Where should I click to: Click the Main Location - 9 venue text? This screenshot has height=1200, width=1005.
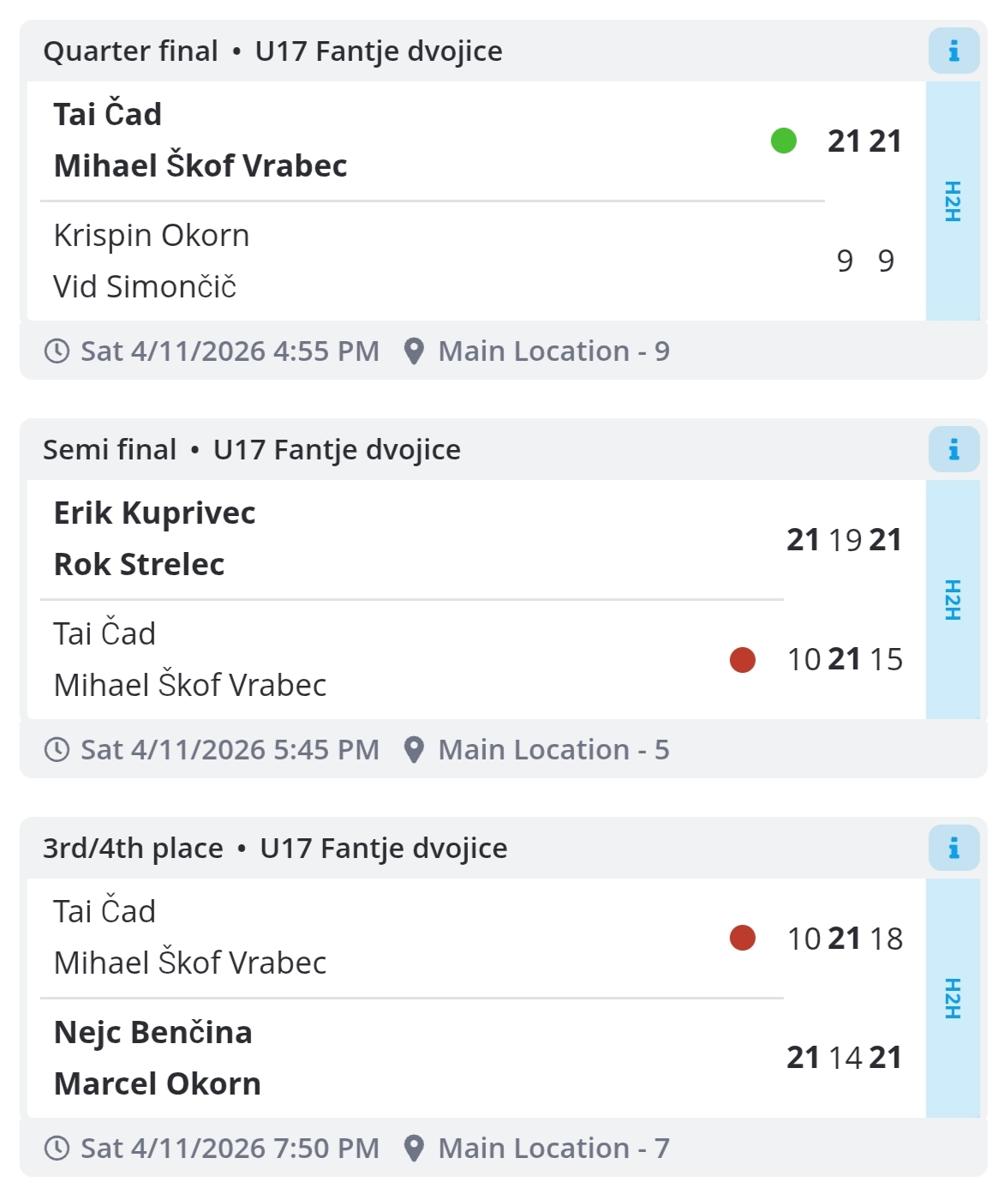553,351
